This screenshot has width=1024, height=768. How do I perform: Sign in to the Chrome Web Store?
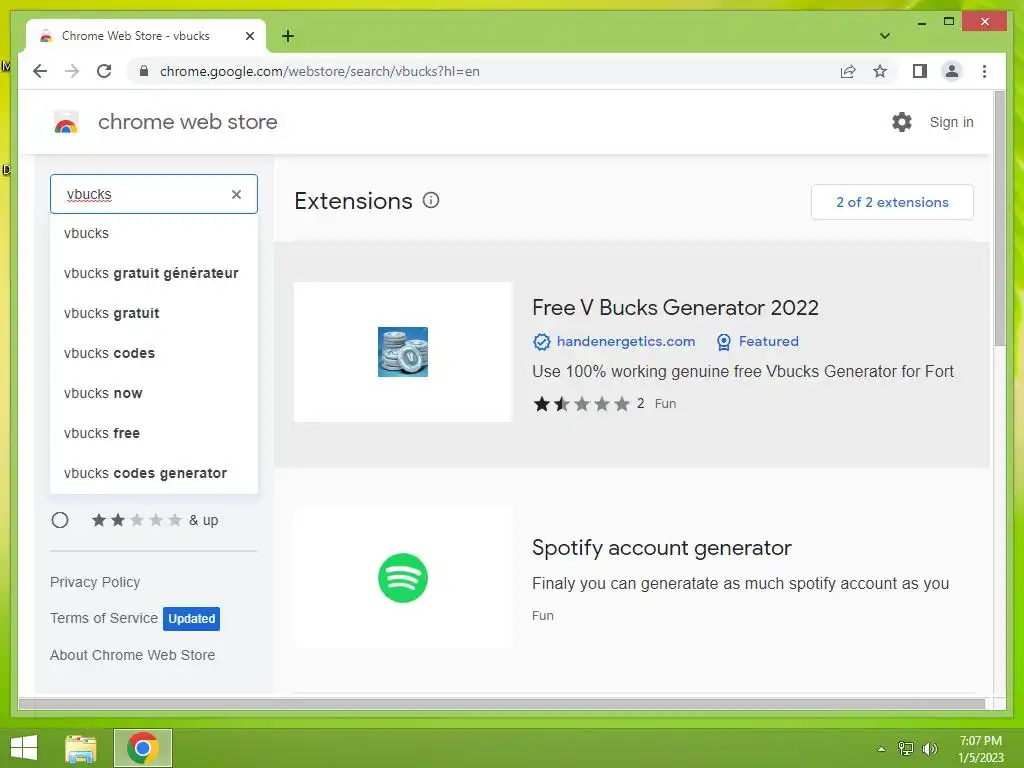point(952,122)
